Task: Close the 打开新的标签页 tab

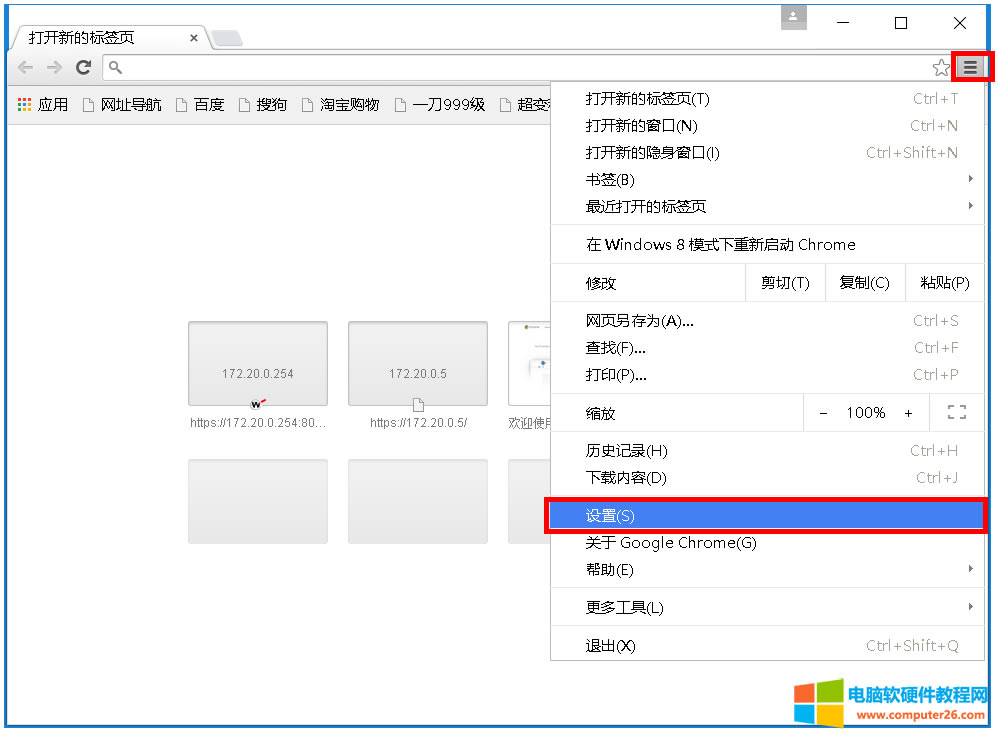Action: [194, 38]
